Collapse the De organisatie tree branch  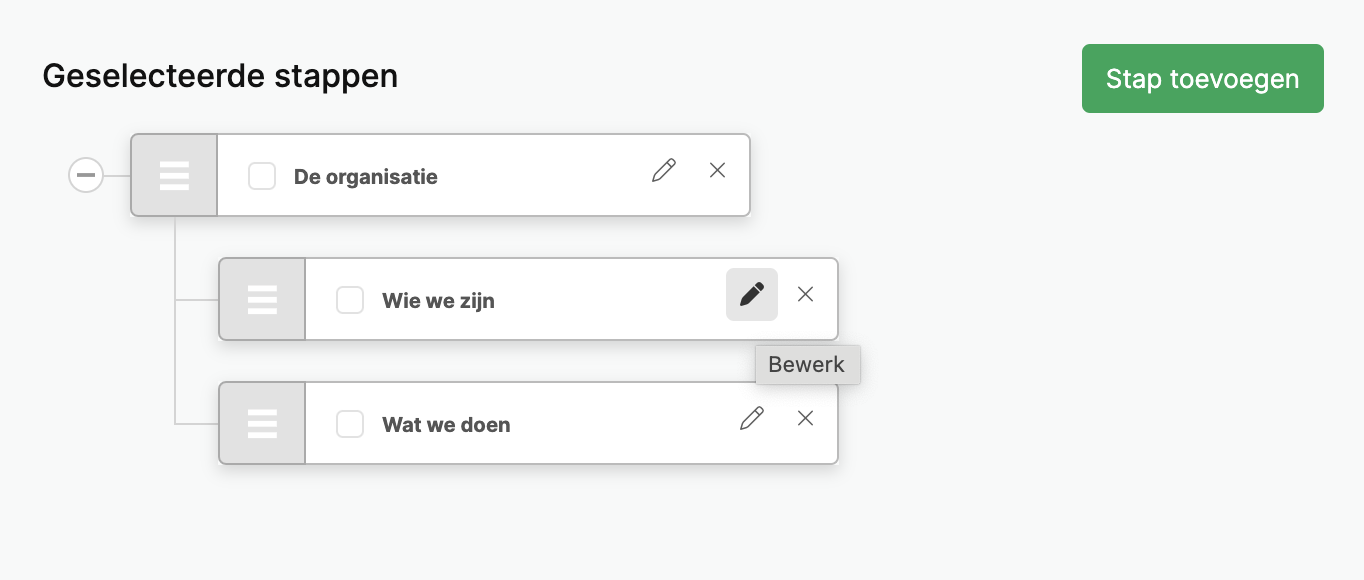[86, 175]
